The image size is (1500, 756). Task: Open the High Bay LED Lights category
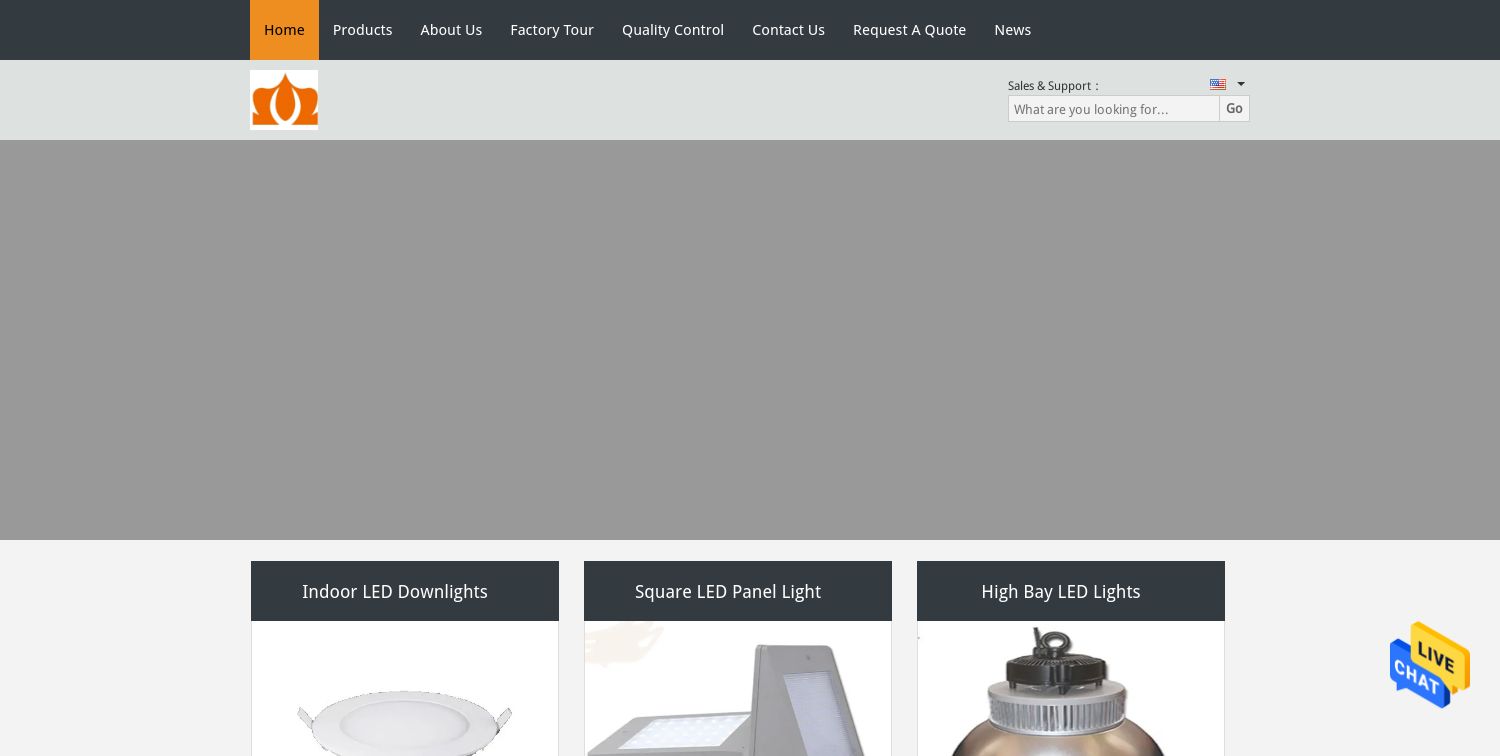click(1061, 591)
